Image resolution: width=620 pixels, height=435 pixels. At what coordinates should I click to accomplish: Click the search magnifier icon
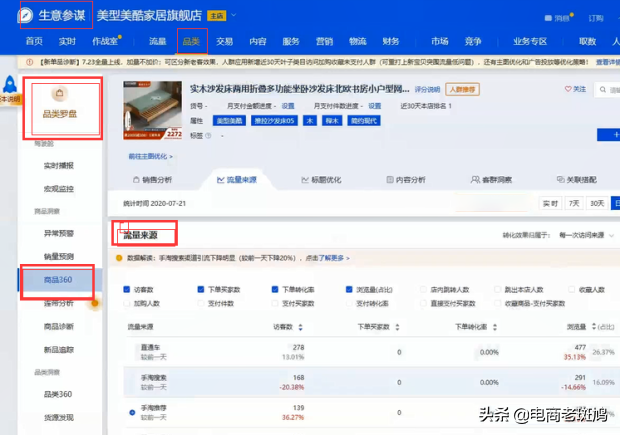tap(603, 90)
